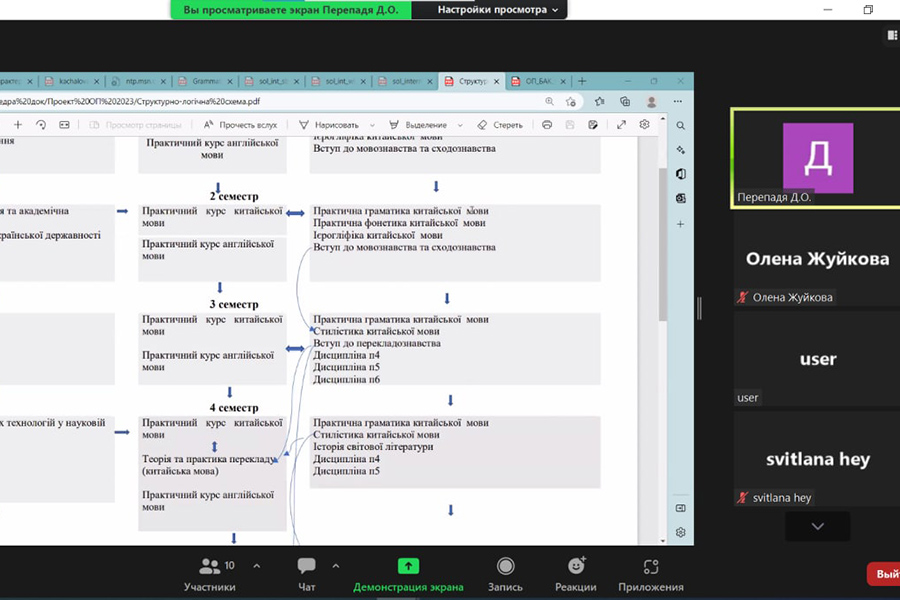This screenshot has width=900, height=600.
Task: Switch to the ОП_БАК tab
Action: coord(537,82)
